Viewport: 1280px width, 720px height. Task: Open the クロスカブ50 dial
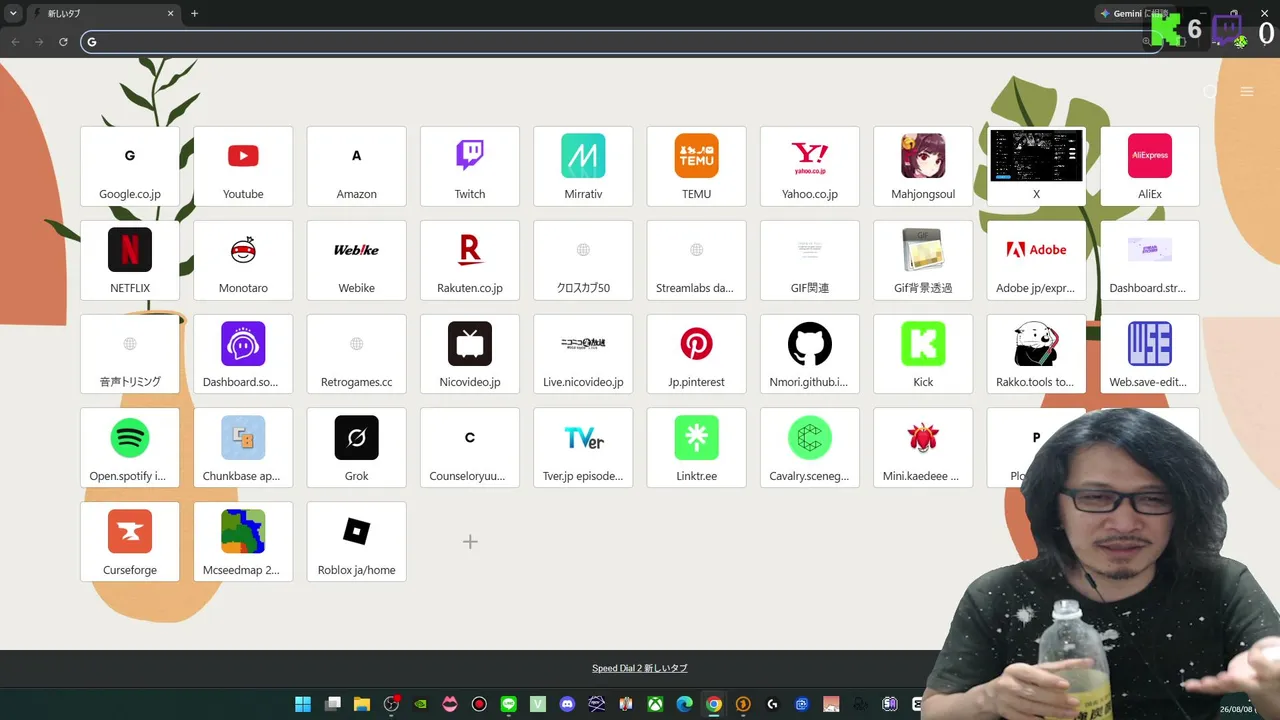click(583, 260)
